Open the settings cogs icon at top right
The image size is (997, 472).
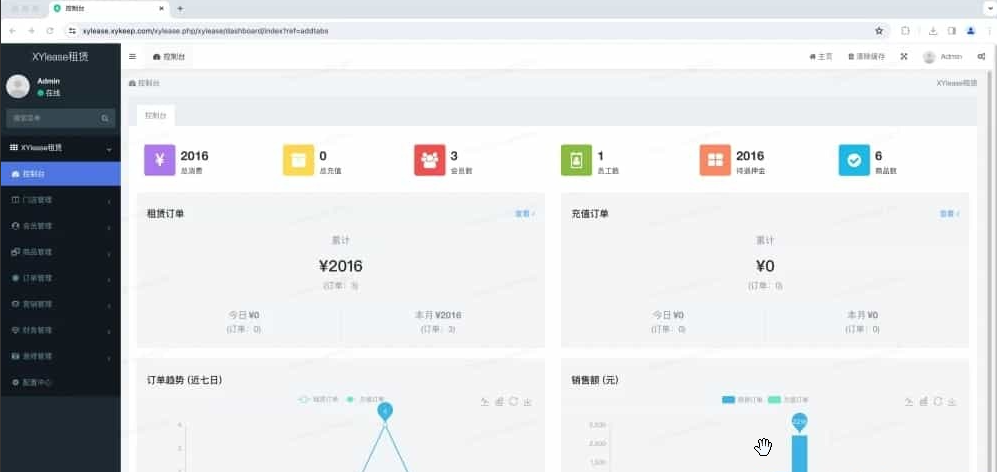tap(981, 56)
